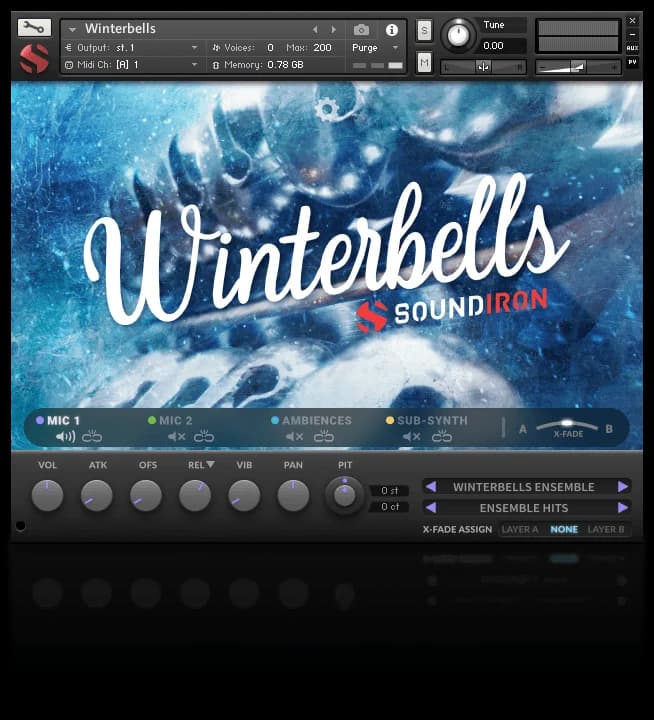The height and width of the screenshot is (720, 654).
Task: Click the PAN knob
Action: point(293,496)
